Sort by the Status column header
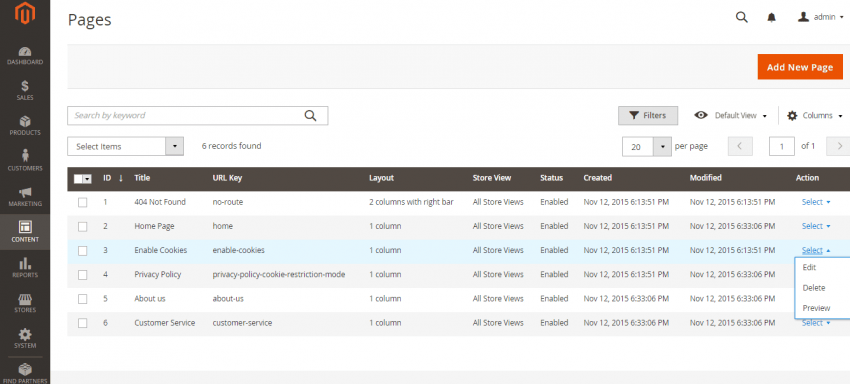 click(551, 178)
